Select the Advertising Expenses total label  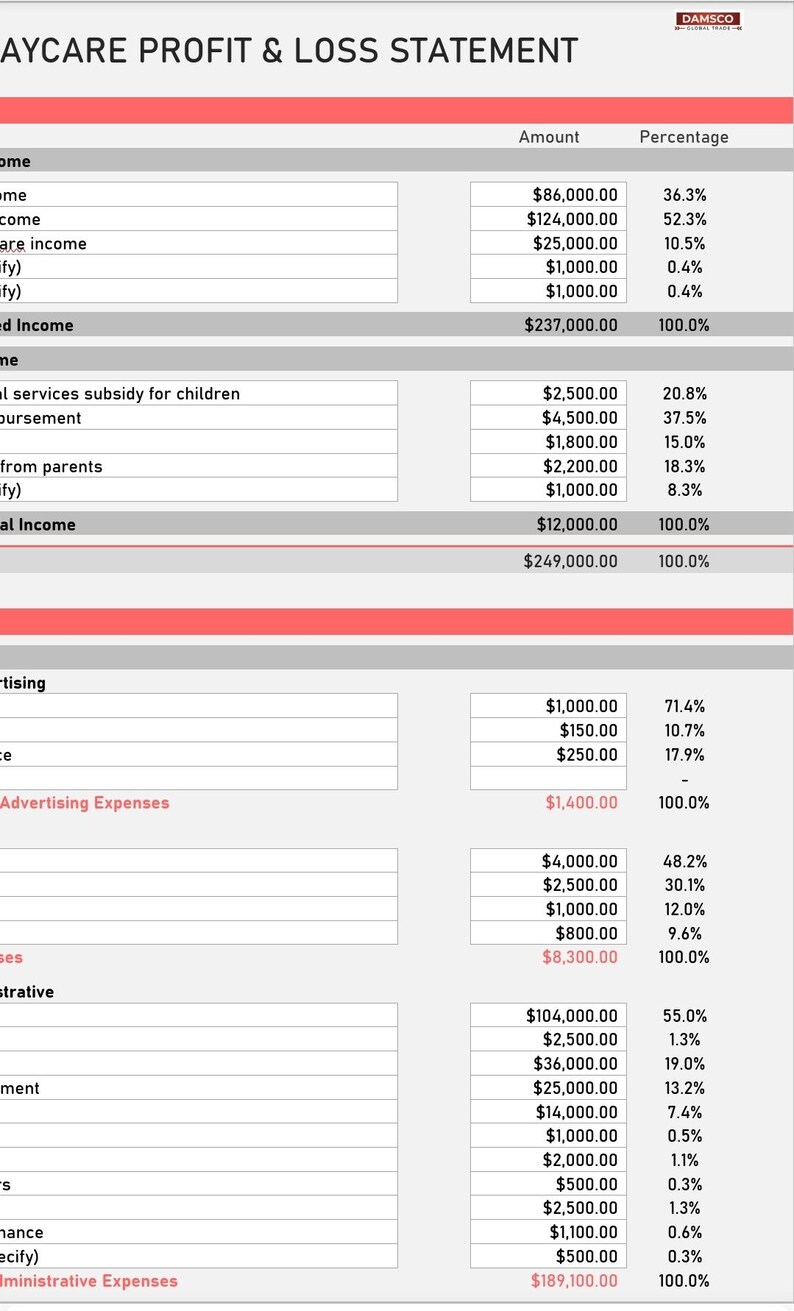point(85,803)
